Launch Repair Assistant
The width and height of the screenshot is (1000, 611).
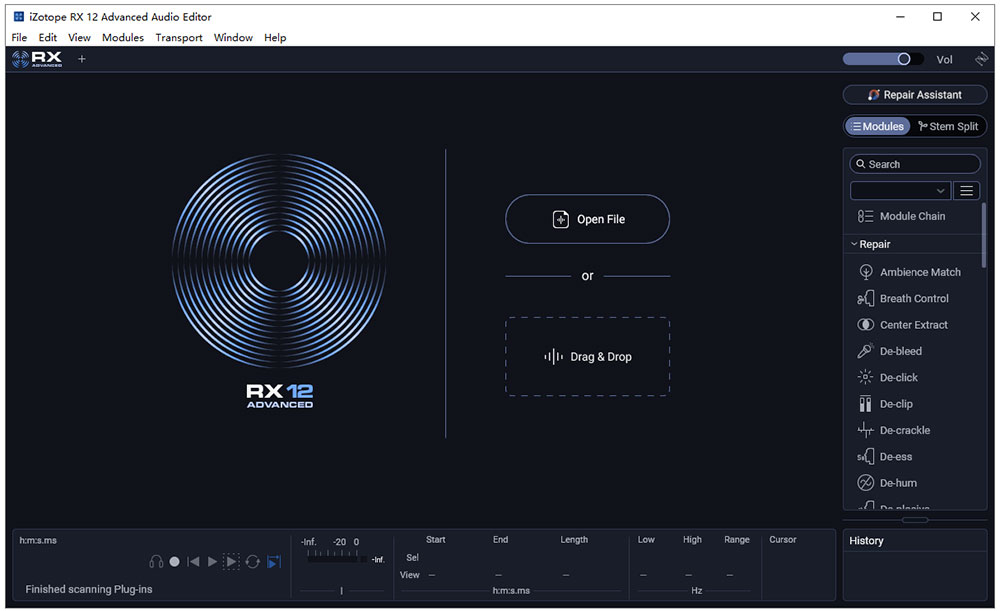(915, 94)
